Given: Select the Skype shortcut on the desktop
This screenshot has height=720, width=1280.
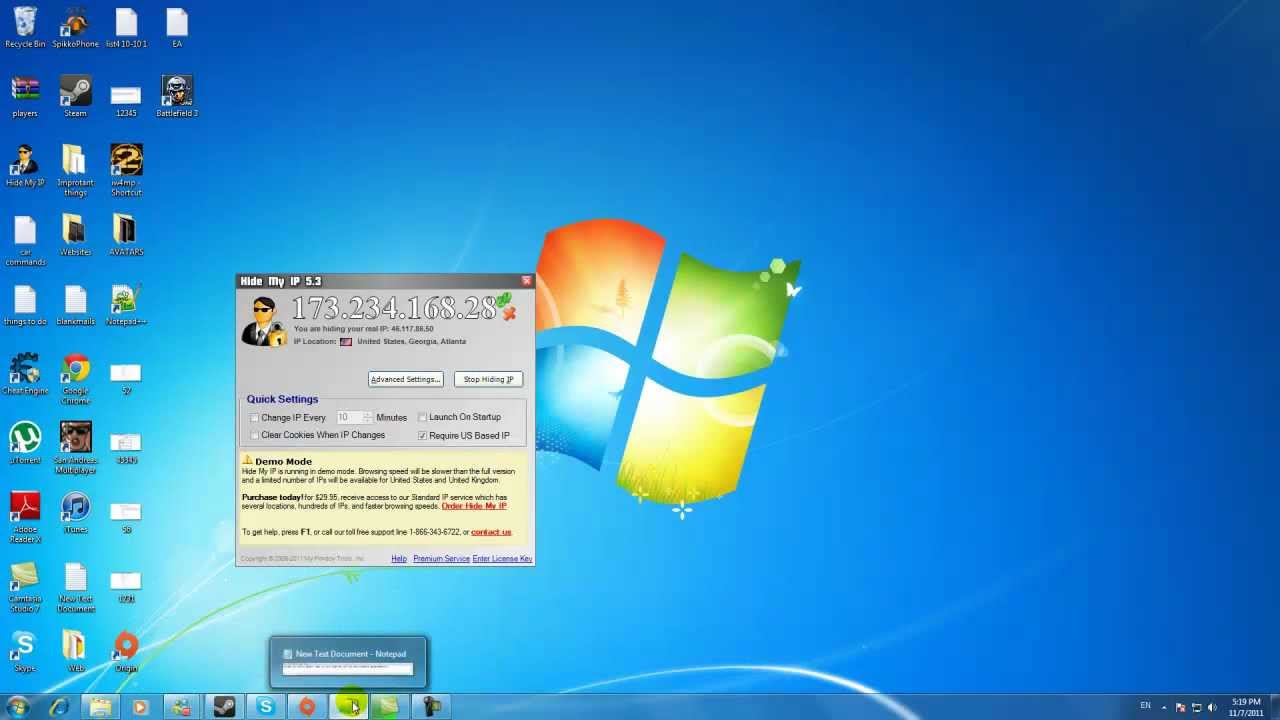Looking at the screenshot, I should (25, 650).
